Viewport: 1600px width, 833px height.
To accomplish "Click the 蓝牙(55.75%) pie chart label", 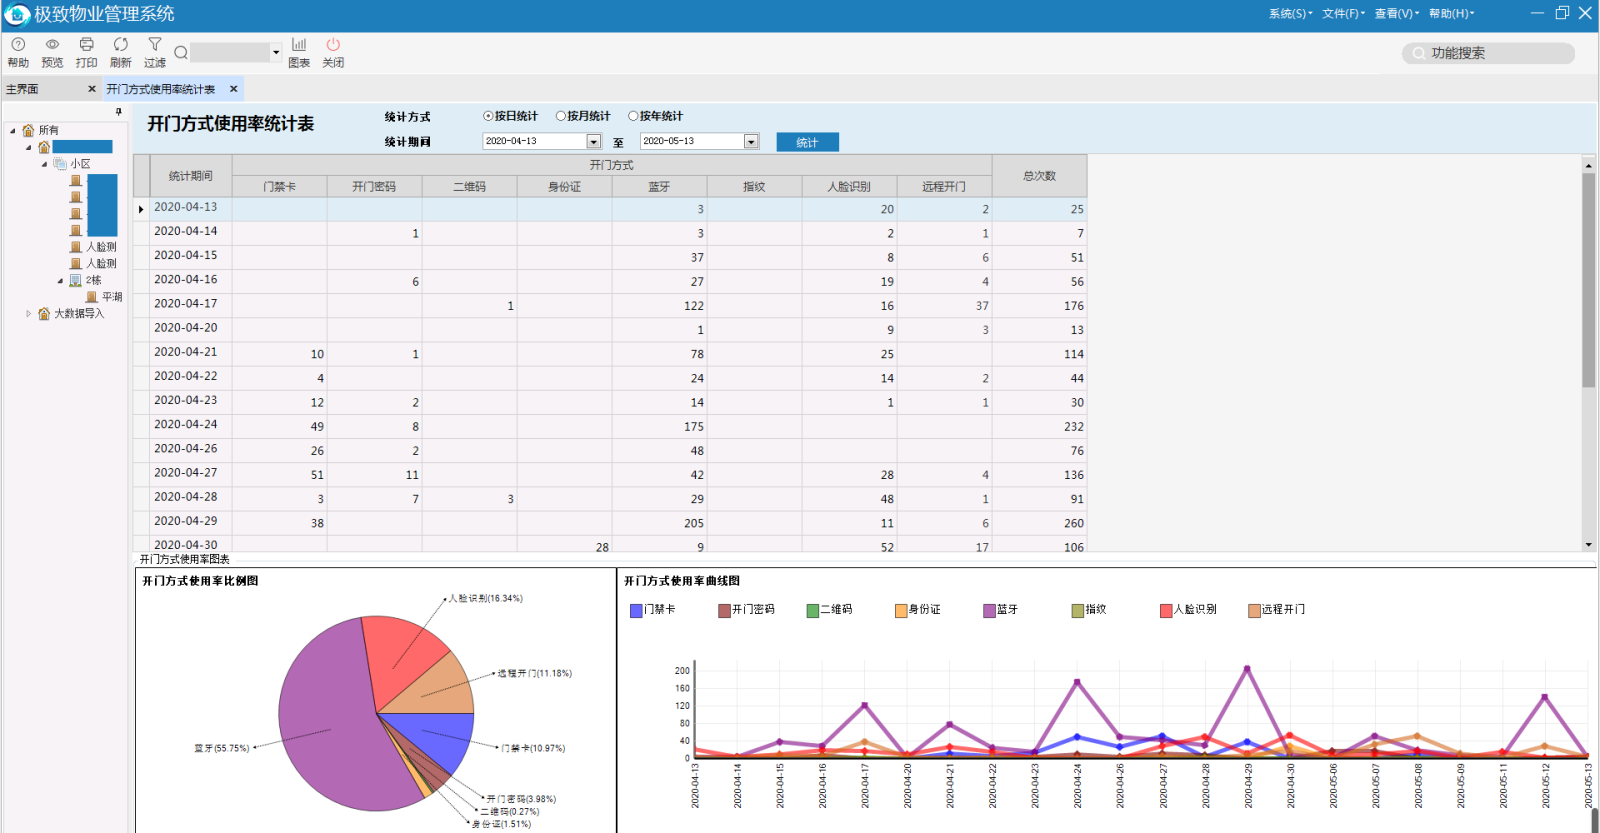I will coord(222,748).
